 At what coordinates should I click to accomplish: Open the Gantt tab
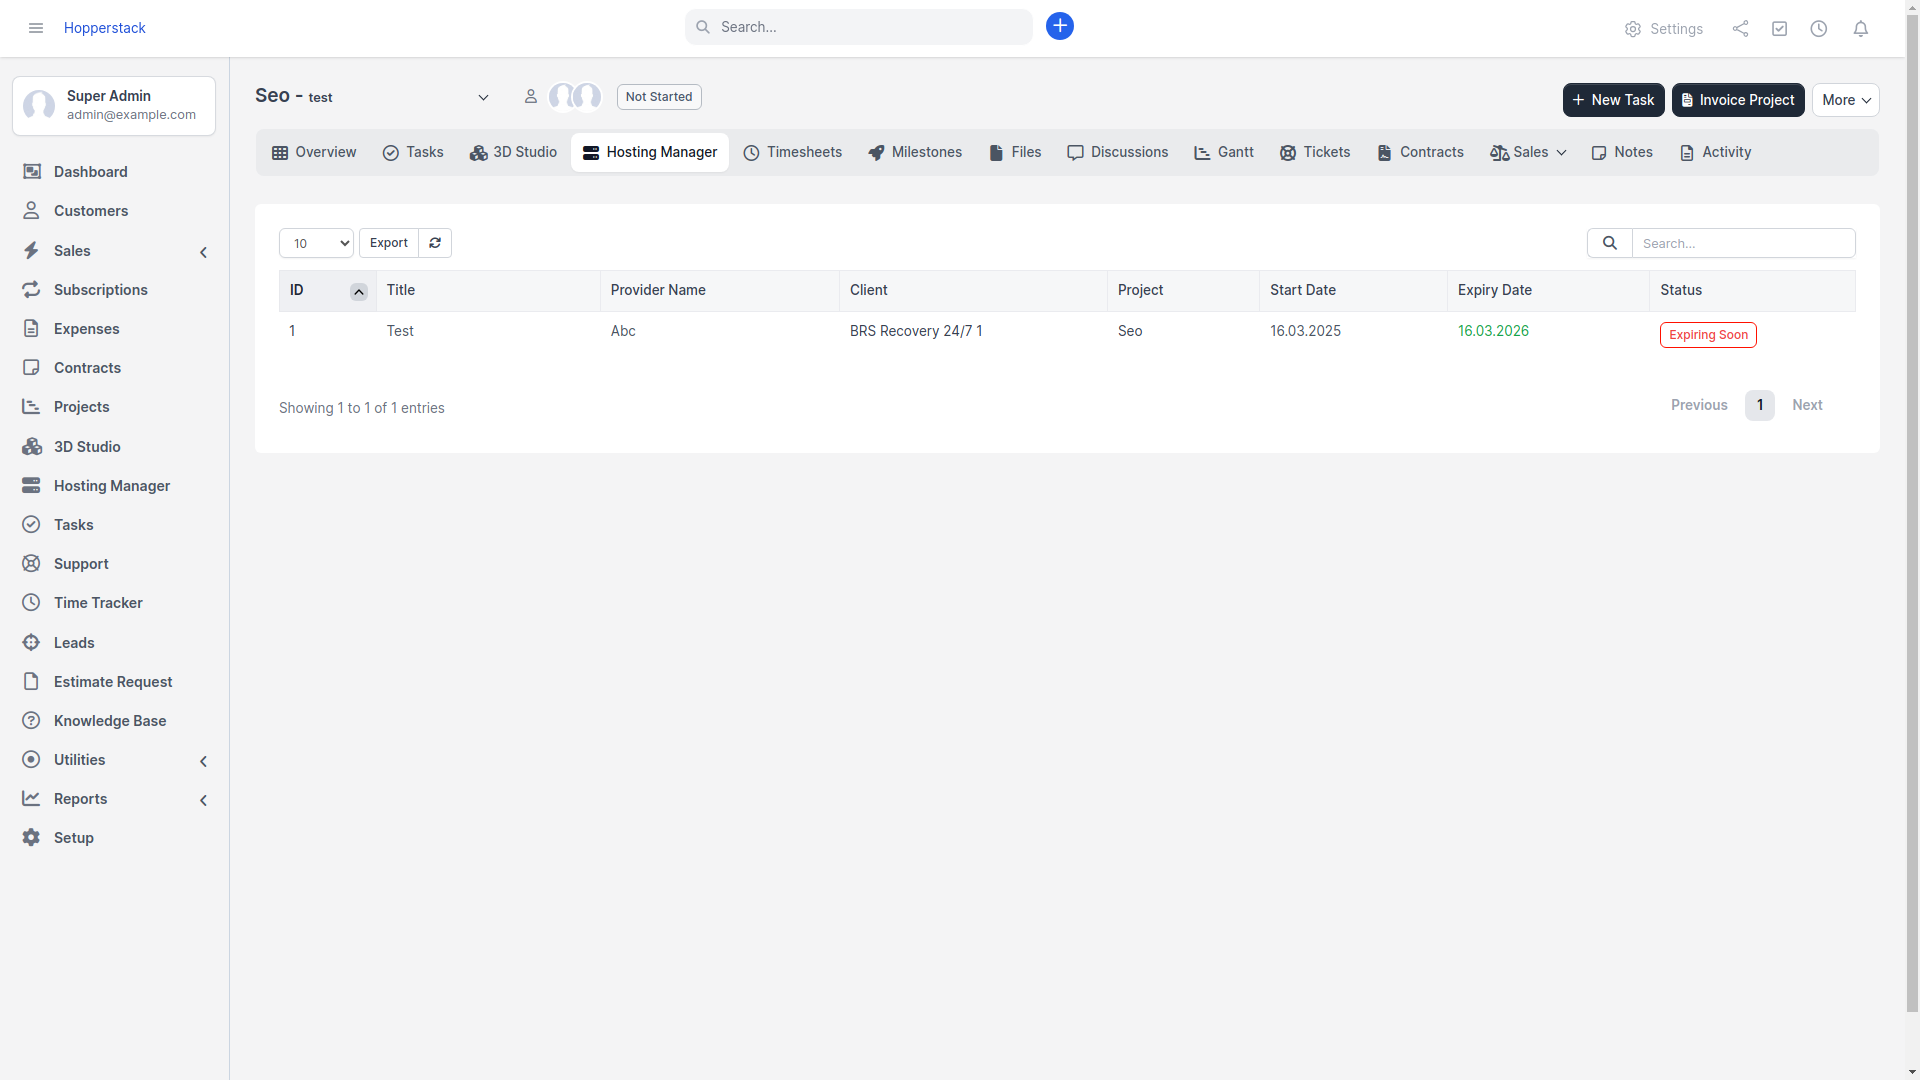tap(1223, 152)
